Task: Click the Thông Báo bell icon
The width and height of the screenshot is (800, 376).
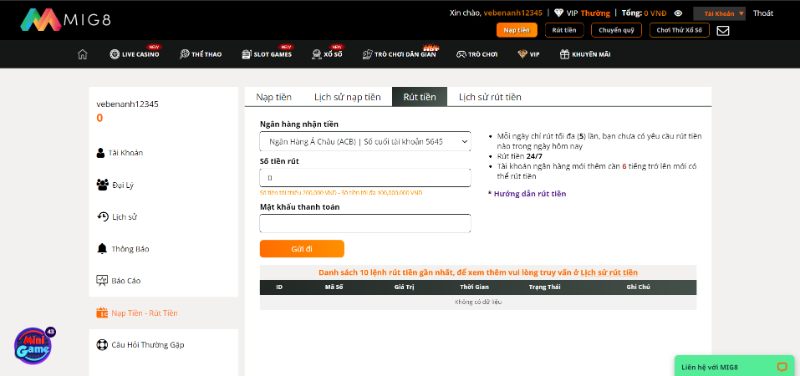Action: click(x=102, y=248)
